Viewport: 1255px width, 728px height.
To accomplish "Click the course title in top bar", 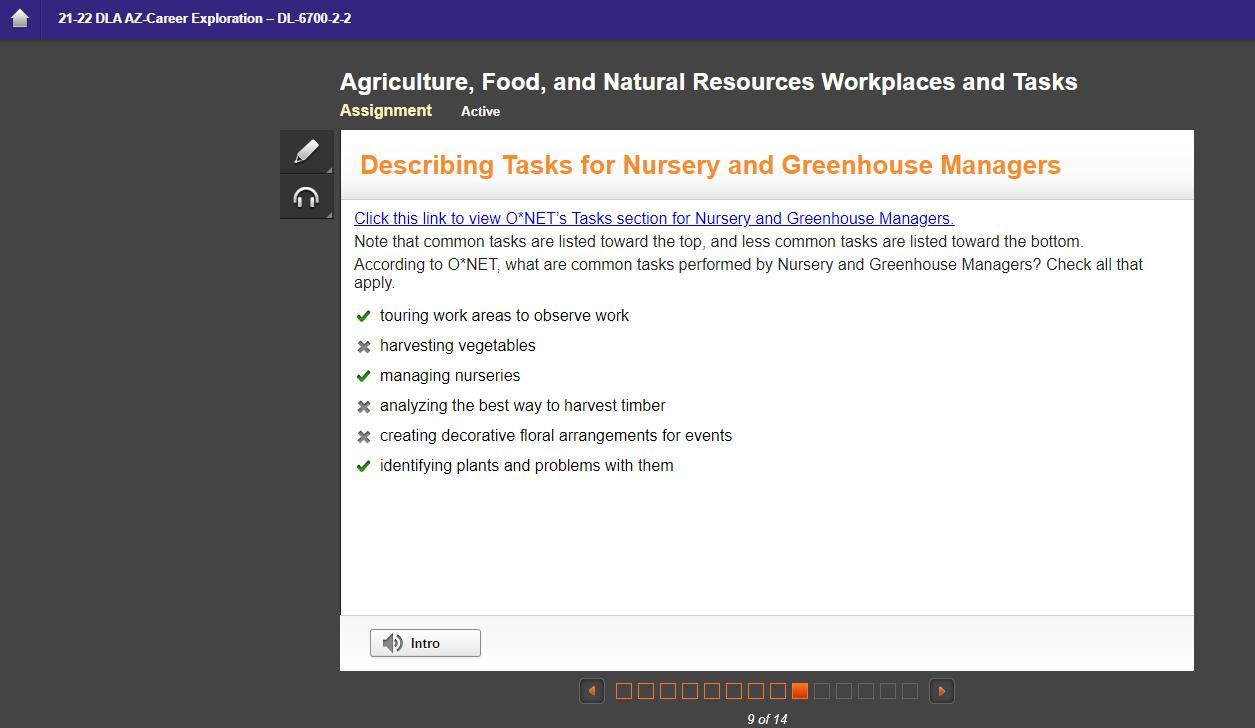I will (x=204, y=19).
